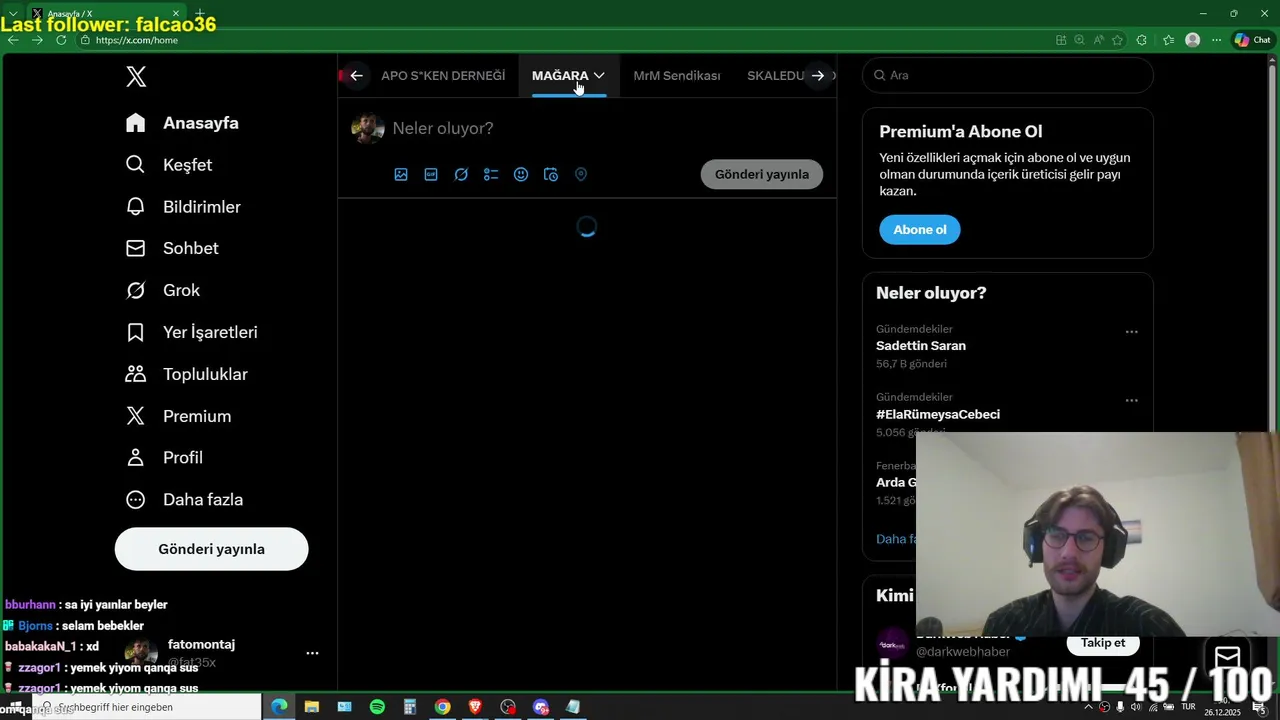The width and height of the screenshot is (1280, 720).
Task: Open the Keşfet search page
Action: [169, 165]
